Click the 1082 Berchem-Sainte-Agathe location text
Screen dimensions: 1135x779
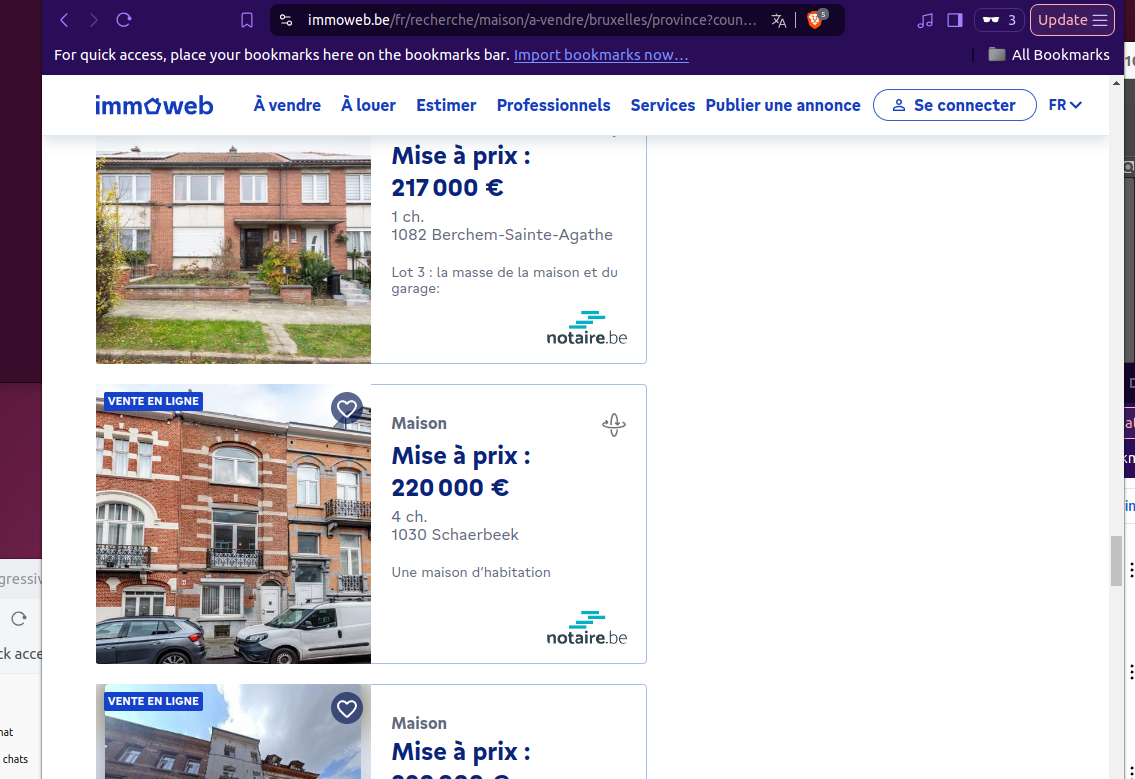[502, 235]
